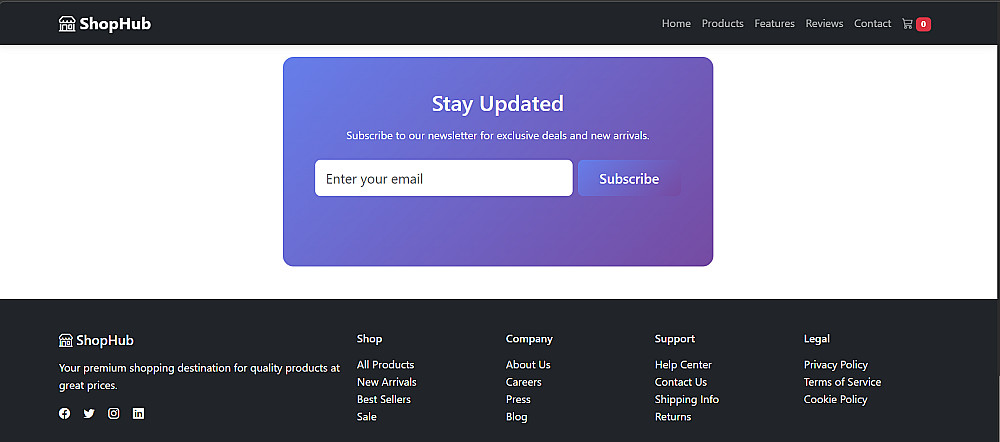
Task: Click the Best Sellers footer link
Action: click(x=383, y=399)
